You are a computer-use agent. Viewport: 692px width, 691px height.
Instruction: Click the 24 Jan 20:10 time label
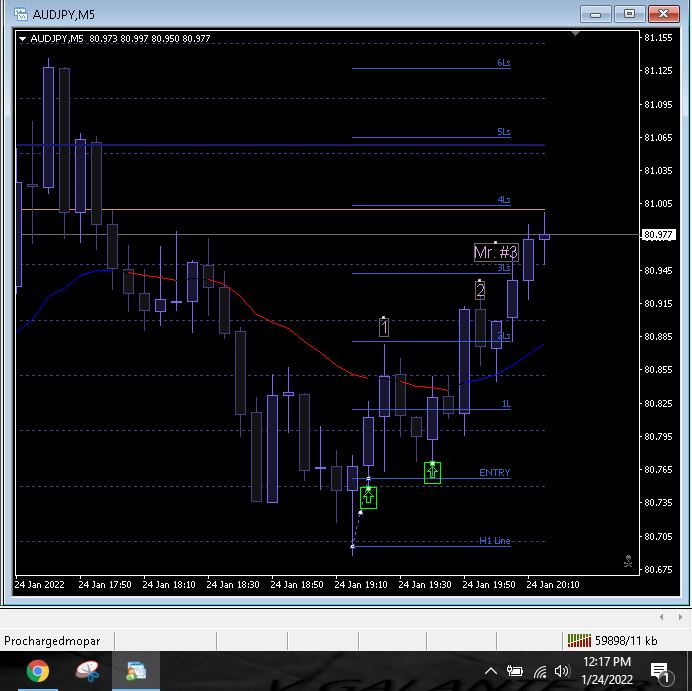click(x=553, y=585)
